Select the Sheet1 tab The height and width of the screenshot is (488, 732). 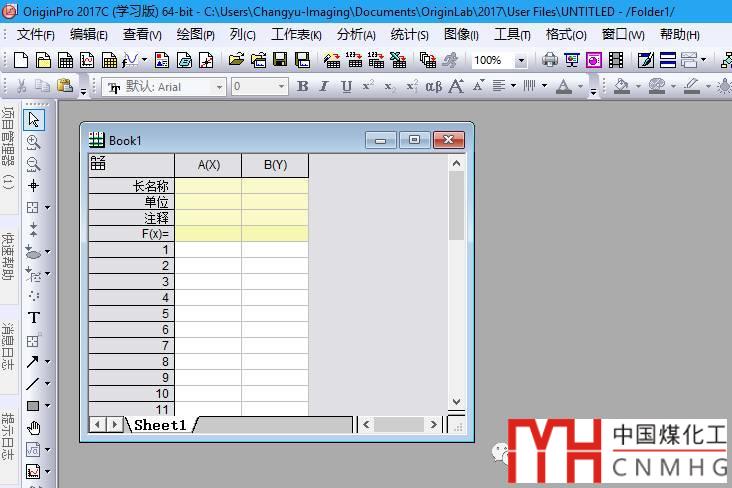160,425
